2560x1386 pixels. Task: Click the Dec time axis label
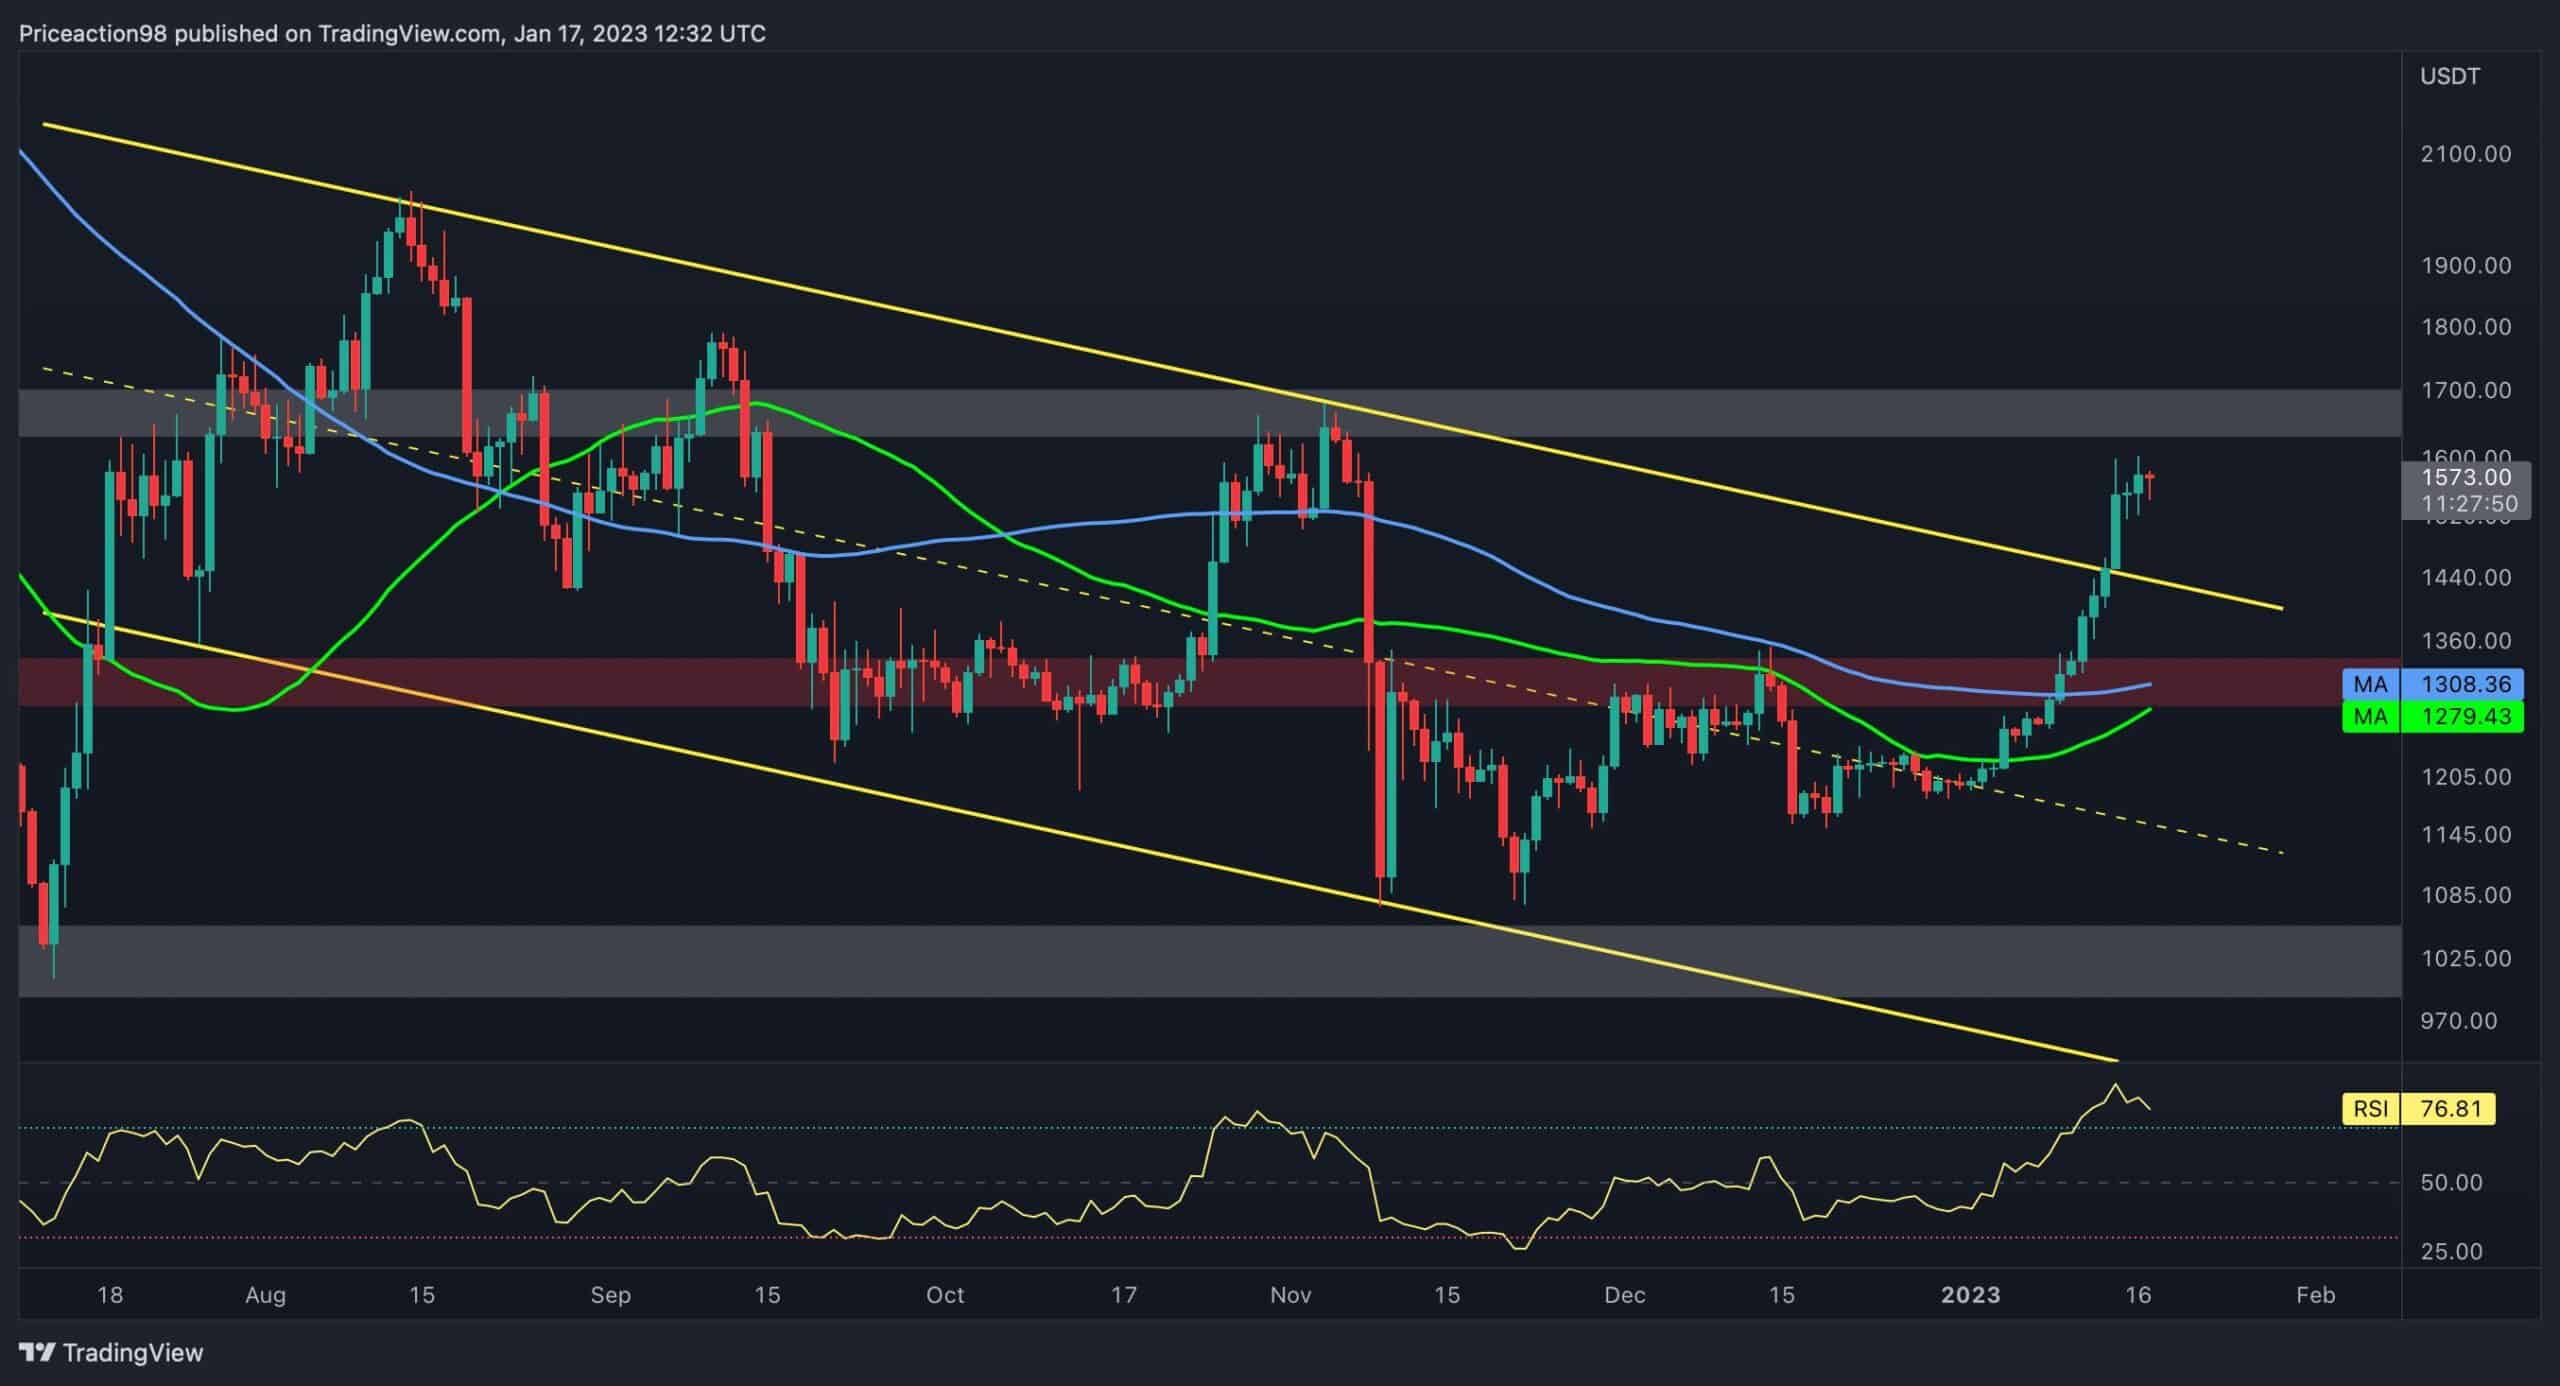[x=1624, y=1295]
